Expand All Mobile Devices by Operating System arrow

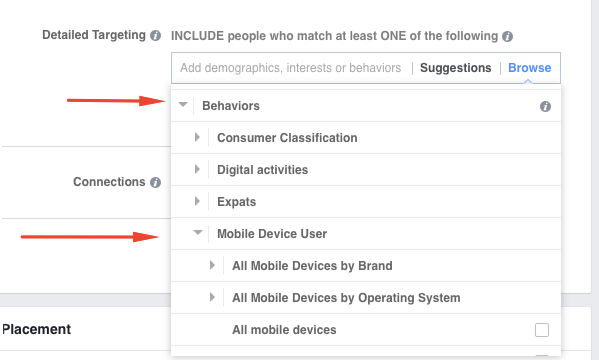click(212, 297)
